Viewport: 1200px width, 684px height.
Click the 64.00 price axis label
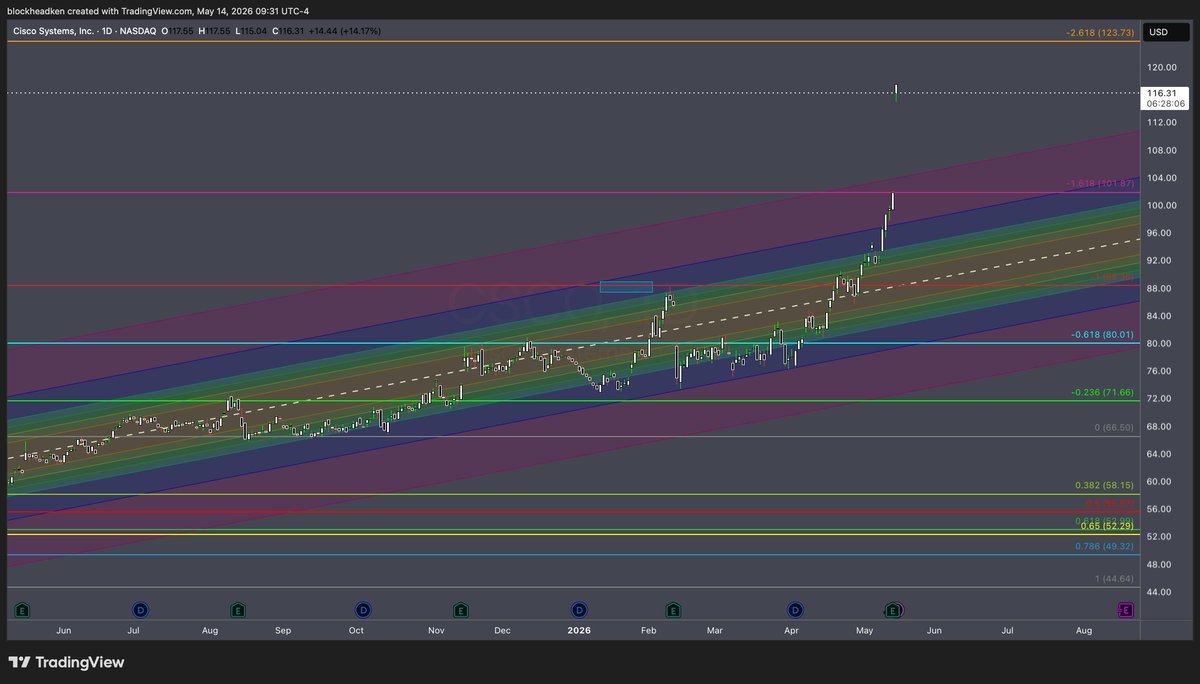point(1160,454)
